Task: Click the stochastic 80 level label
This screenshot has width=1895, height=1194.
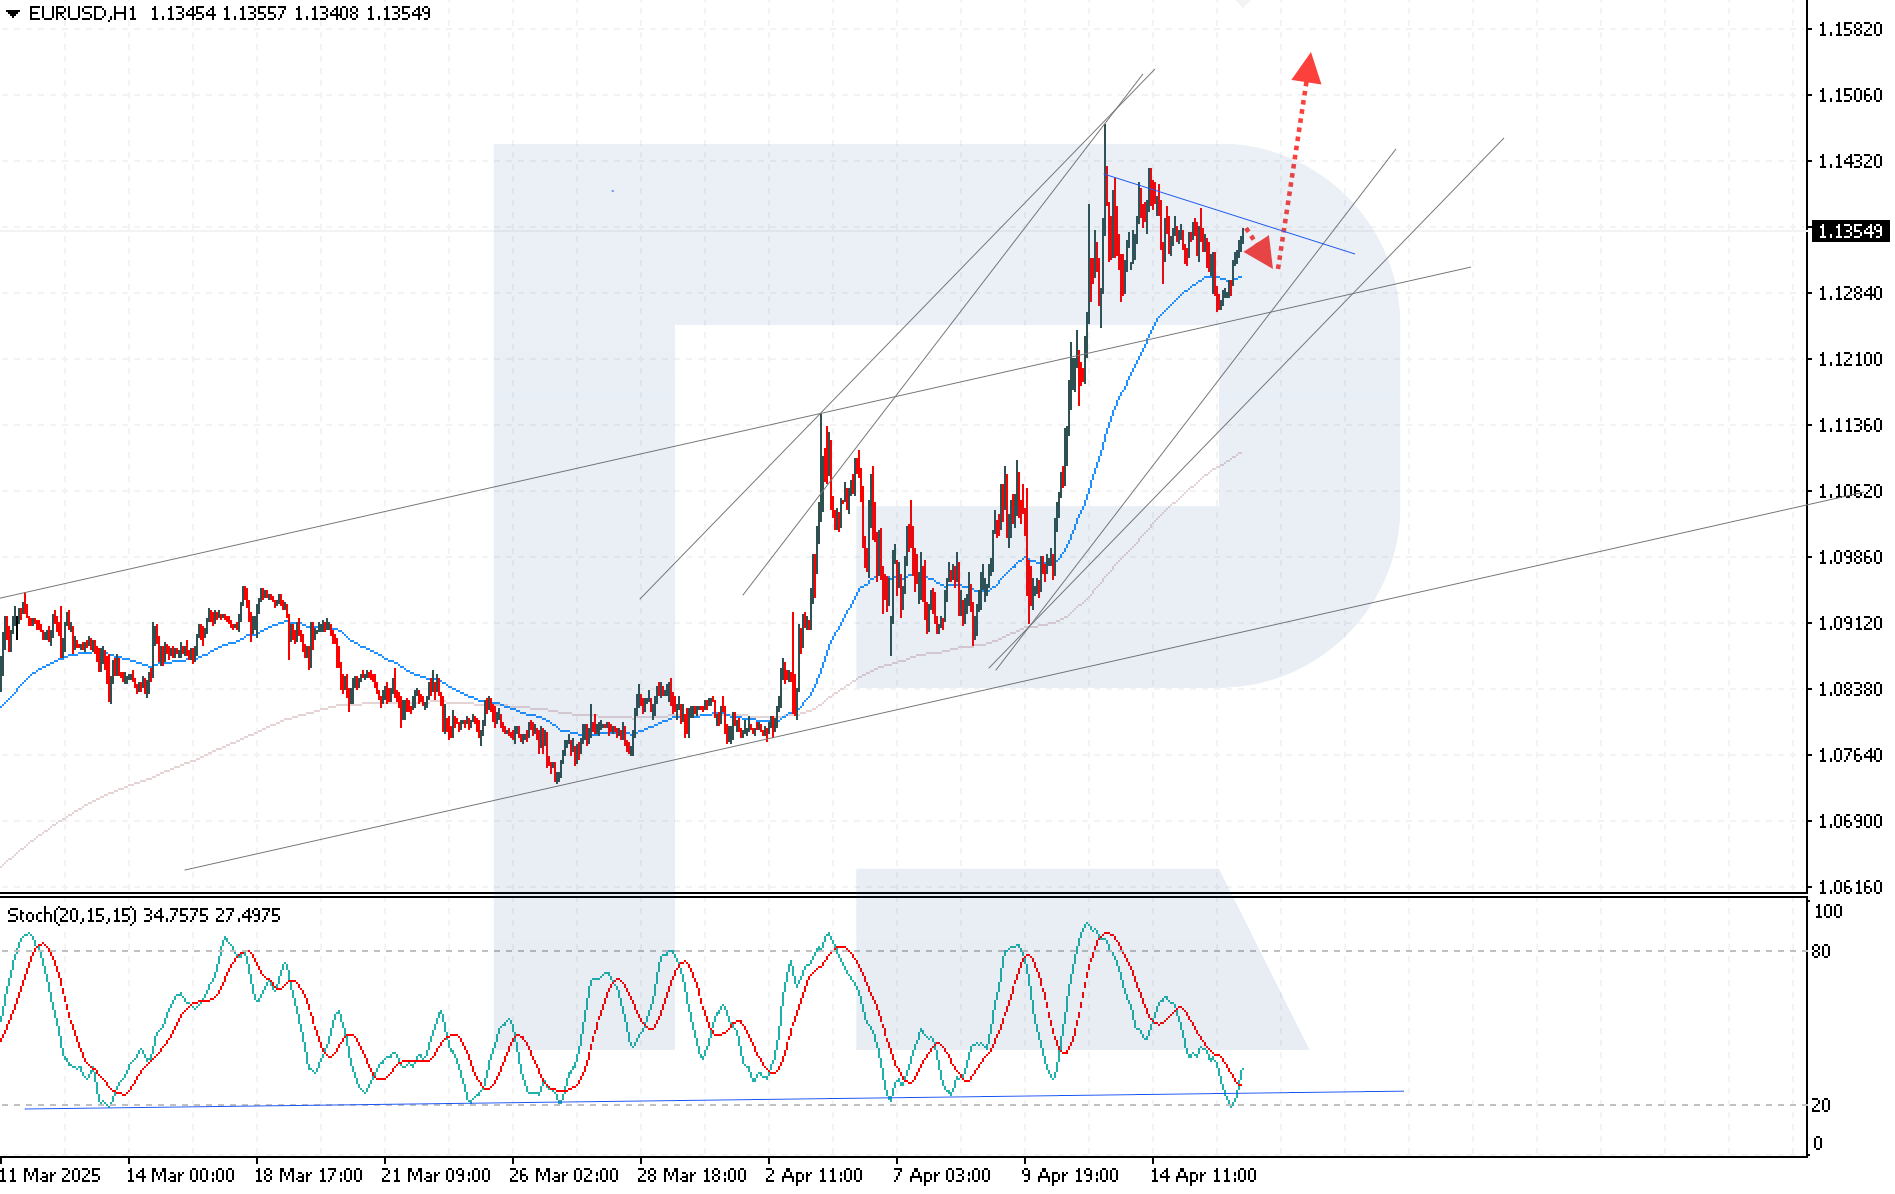Action: (x=1821, y=951)
